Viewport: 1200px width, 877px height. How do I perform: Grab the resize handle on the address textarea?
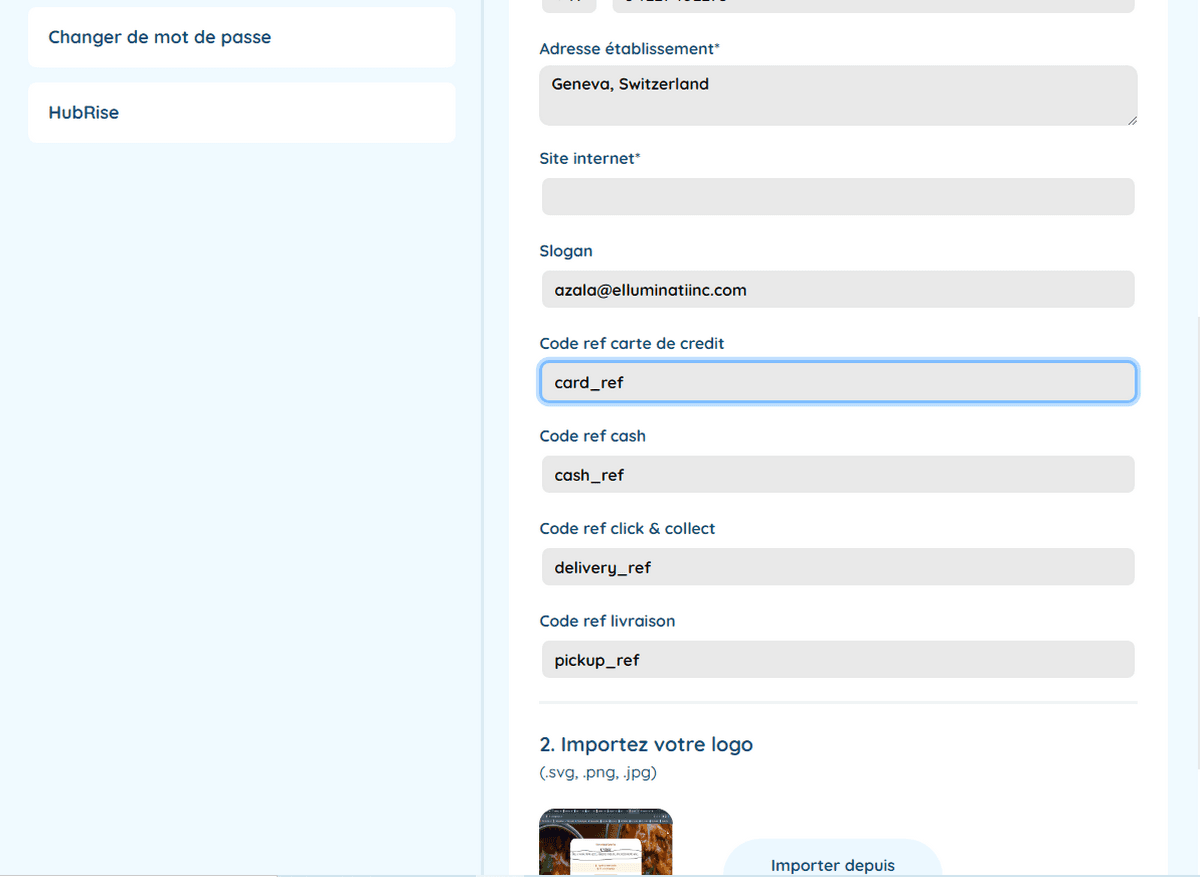(1132, 120)
